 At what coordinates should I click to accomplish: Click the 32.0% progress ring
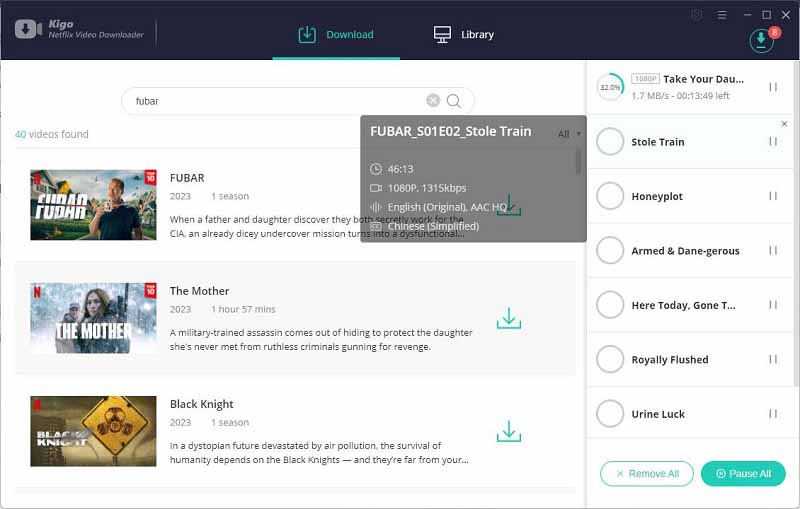610,87
